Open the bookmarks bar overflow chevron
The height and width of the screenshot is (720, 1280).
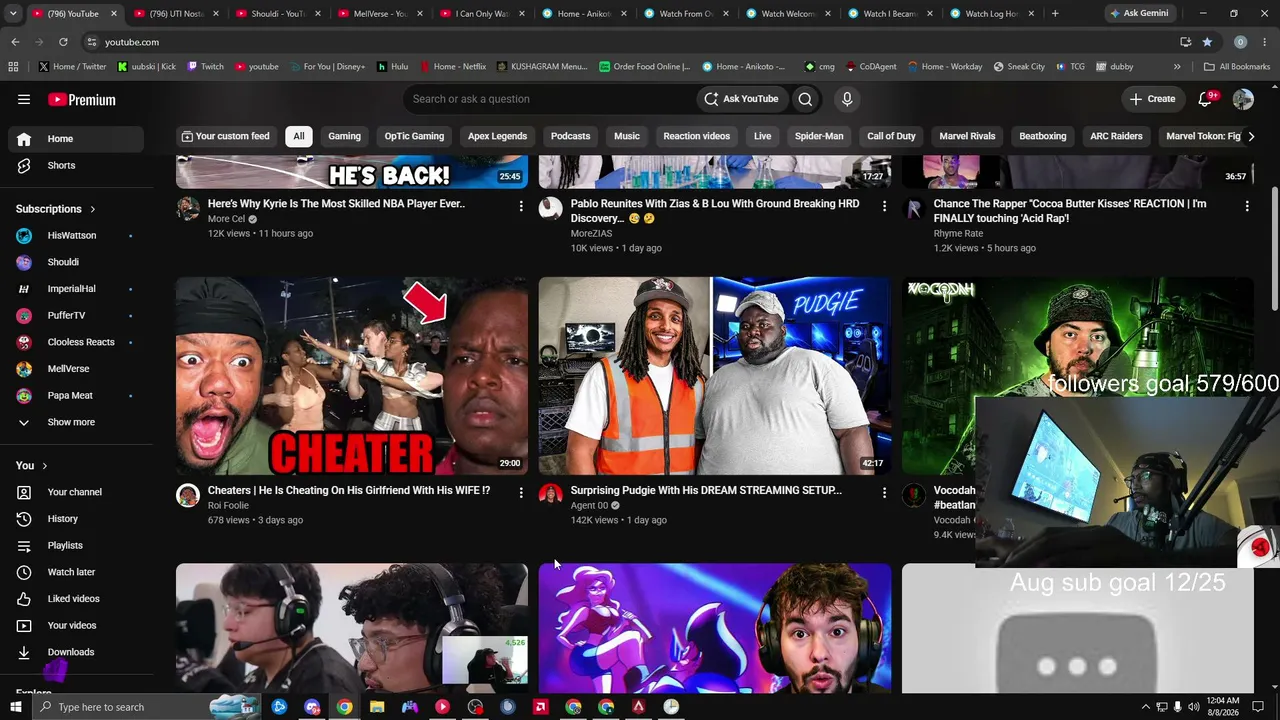(x=1177, y=67)
